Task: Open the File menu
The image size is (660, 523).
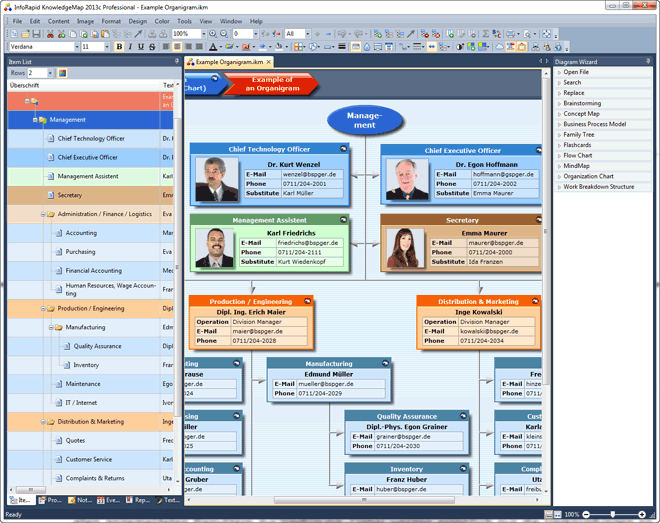Action: pos(17,21)
